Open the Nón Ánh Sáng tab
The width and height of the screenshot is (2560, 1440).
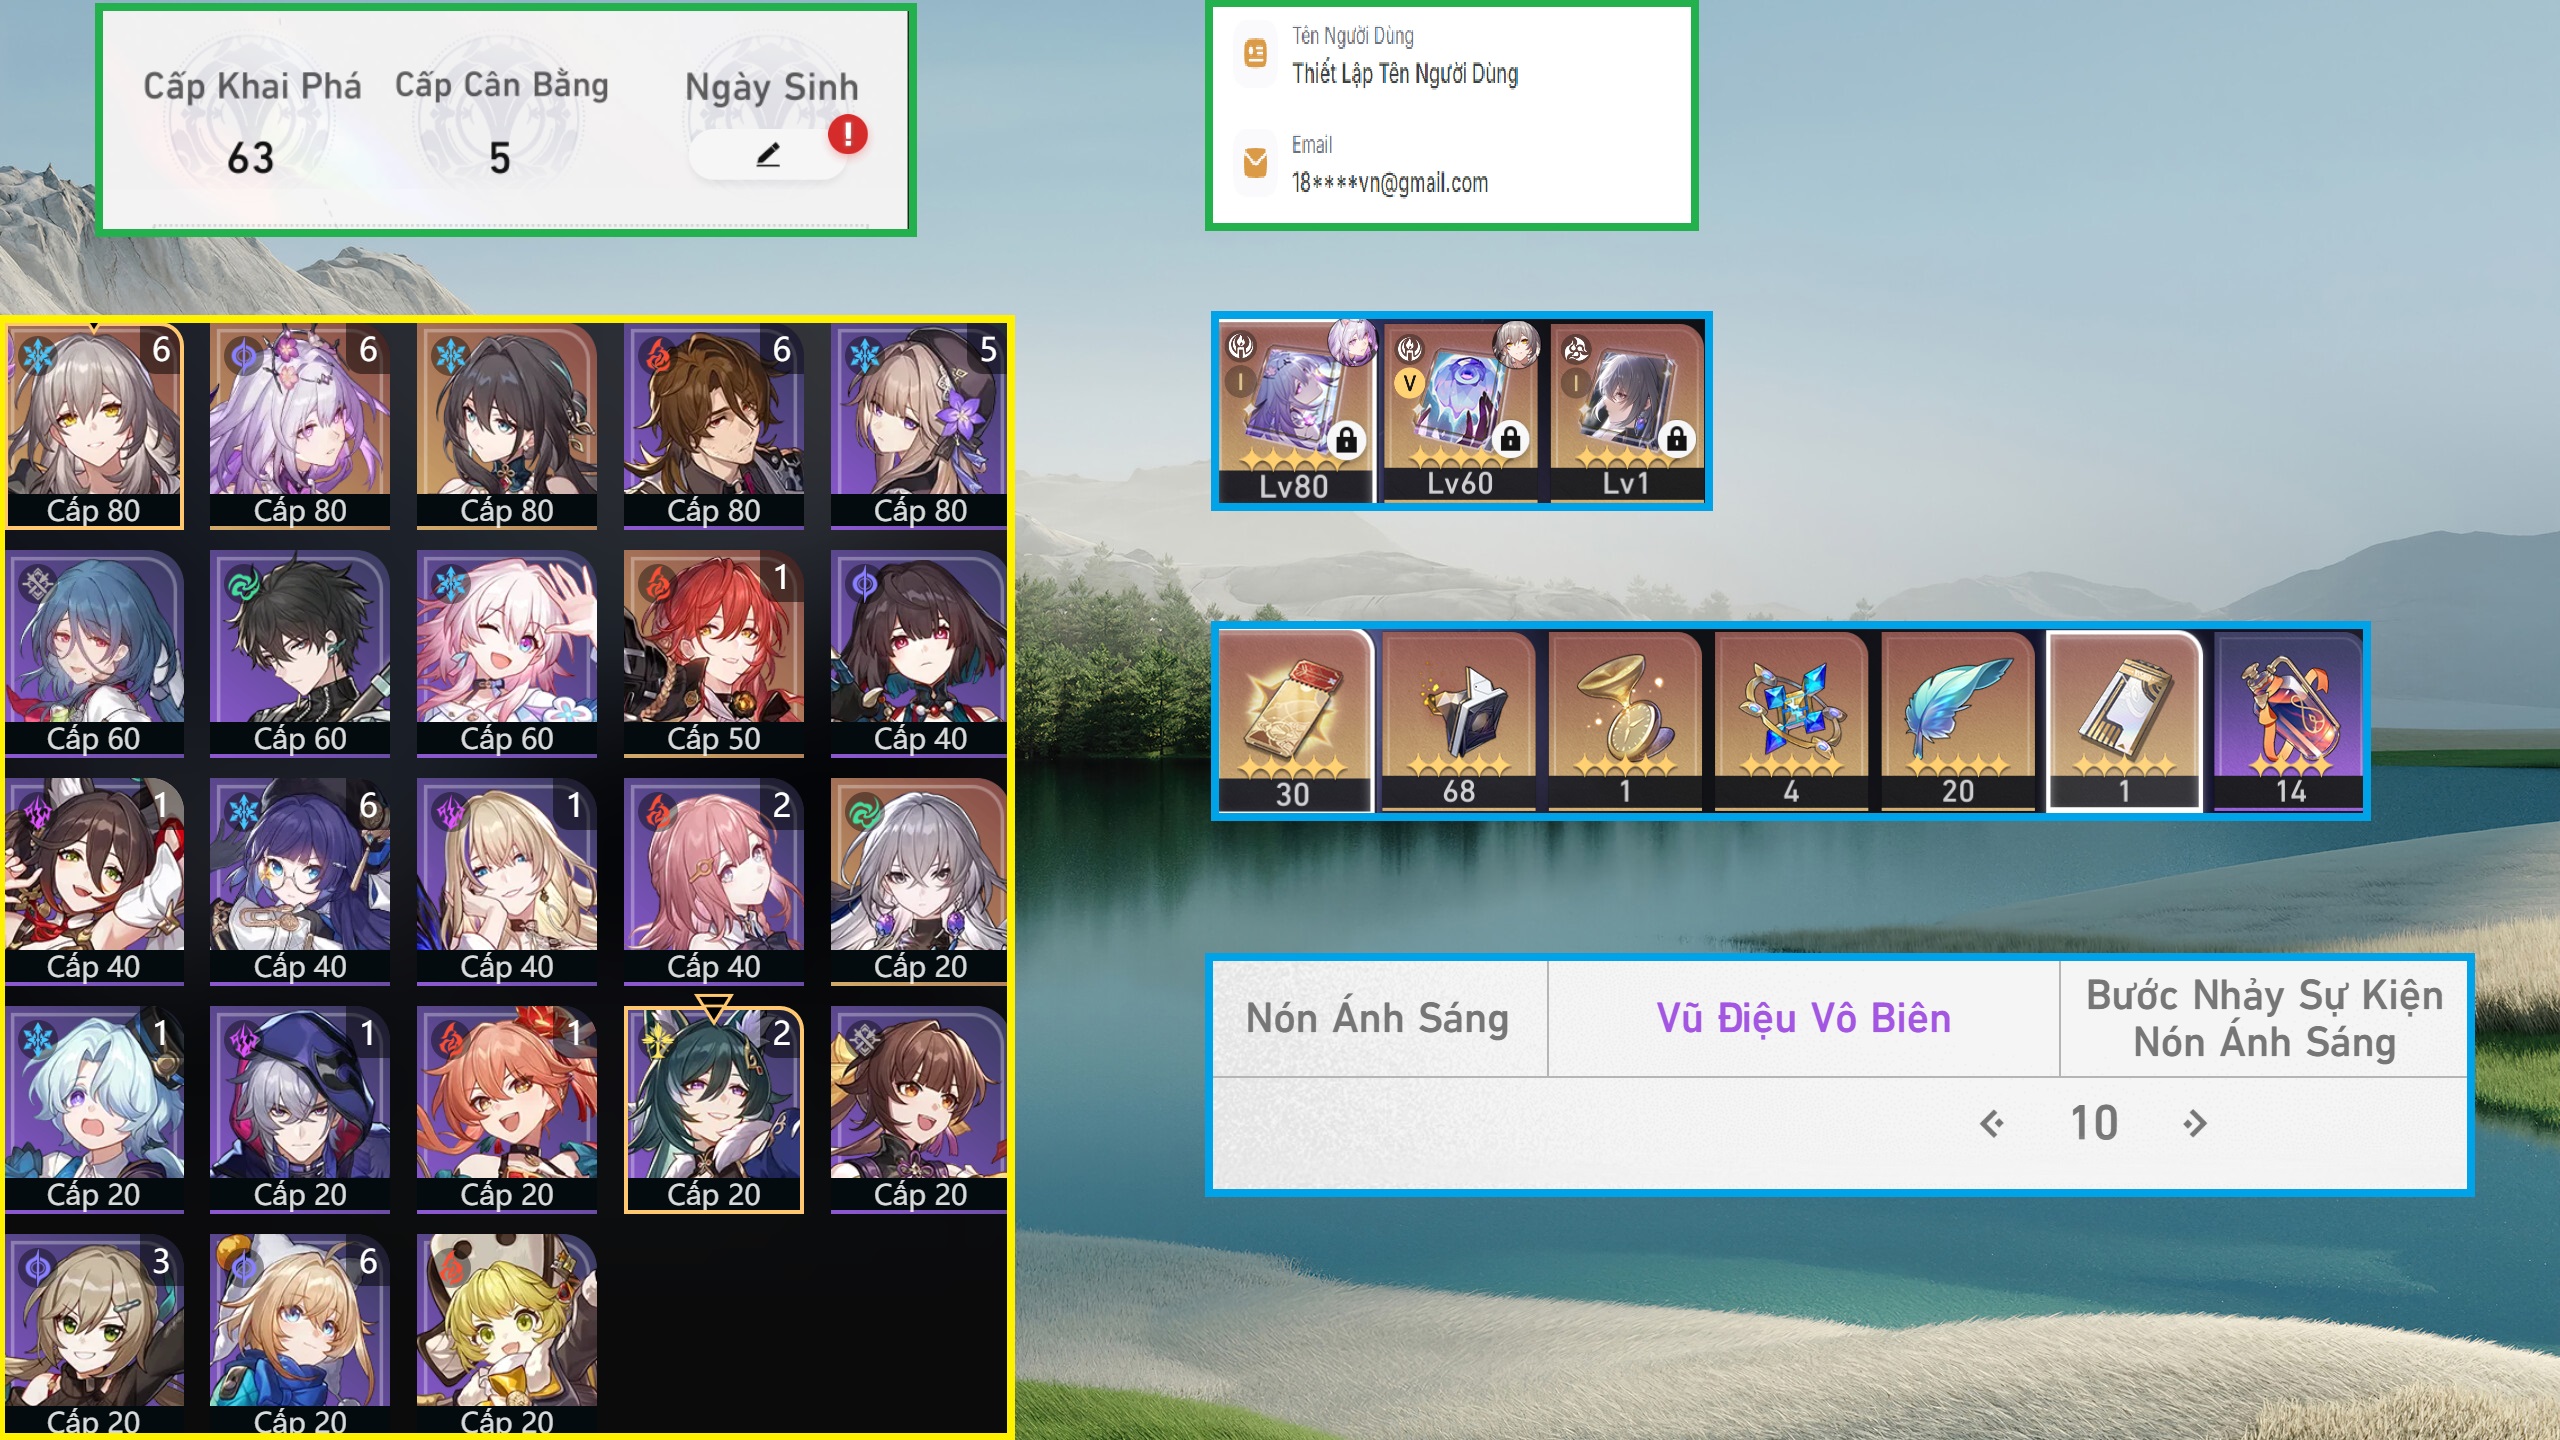1378,1018
